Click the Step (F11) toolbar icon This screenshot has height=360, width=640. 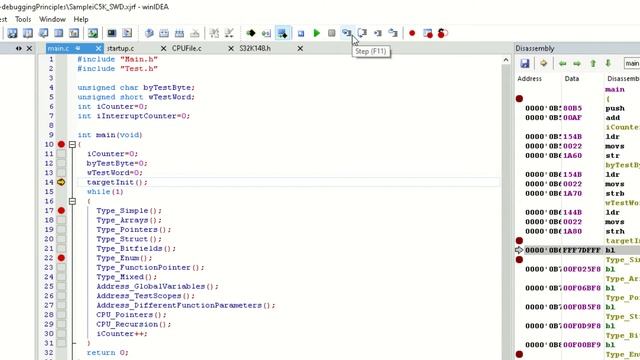pyautogui.click(x=347, y=33)
